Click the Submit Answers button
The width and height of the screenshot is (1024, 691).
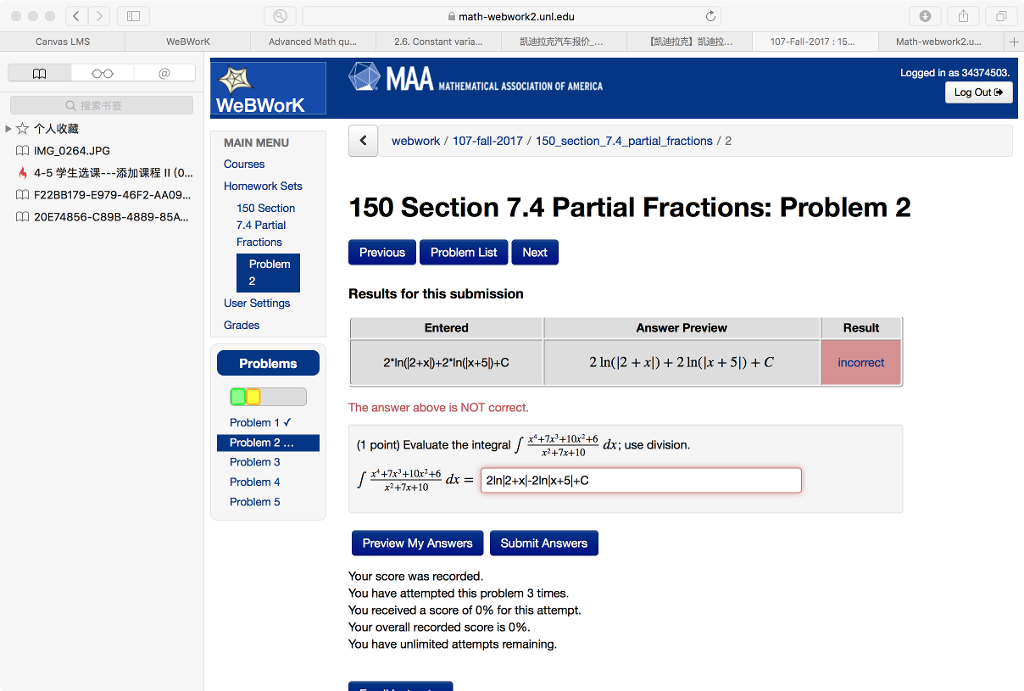(544, 543)
